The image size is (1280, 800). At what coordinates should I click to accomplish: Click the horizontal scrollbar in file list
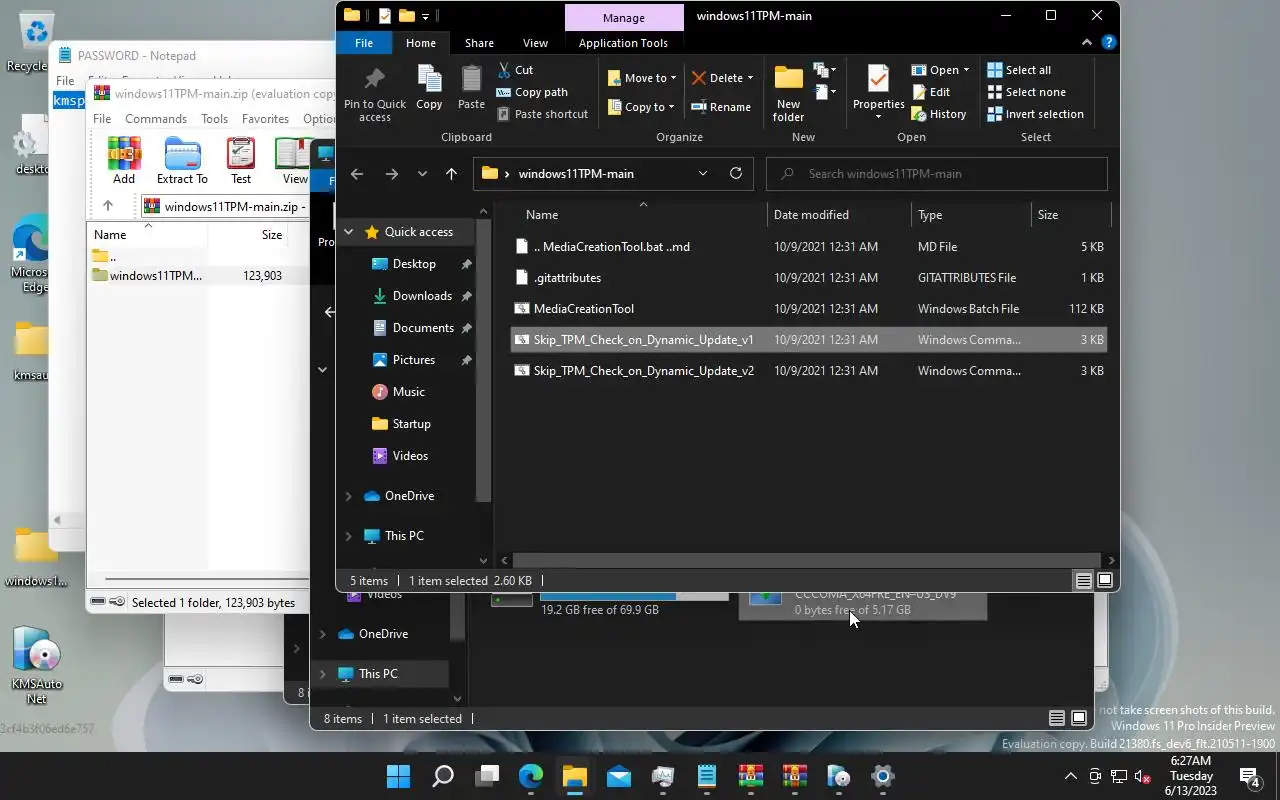click(808, 561)
